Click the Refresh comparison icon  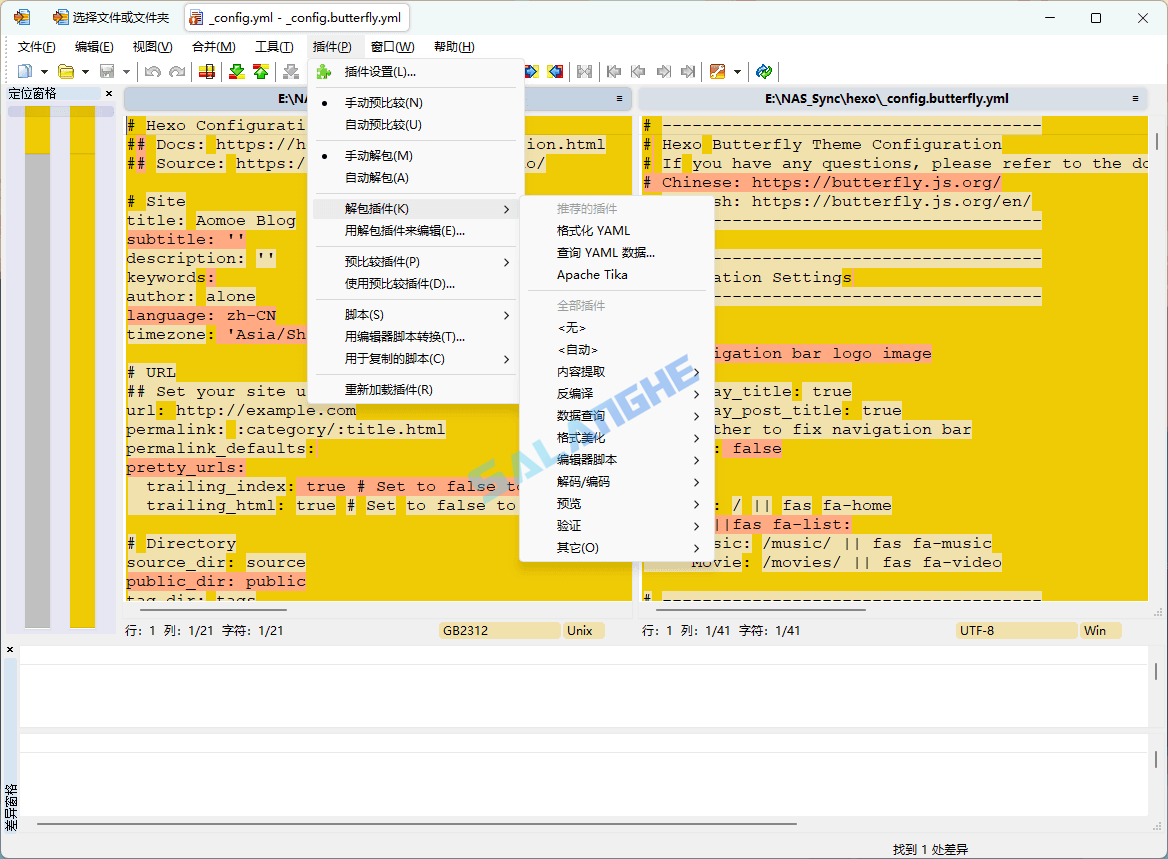click(x=764, y=71)
